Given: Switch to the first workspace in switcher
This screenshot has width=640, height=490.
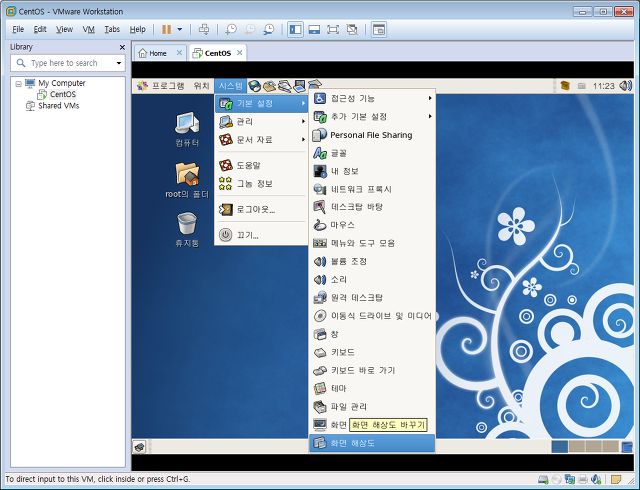Looking at the screenshot, I should 560,447.
